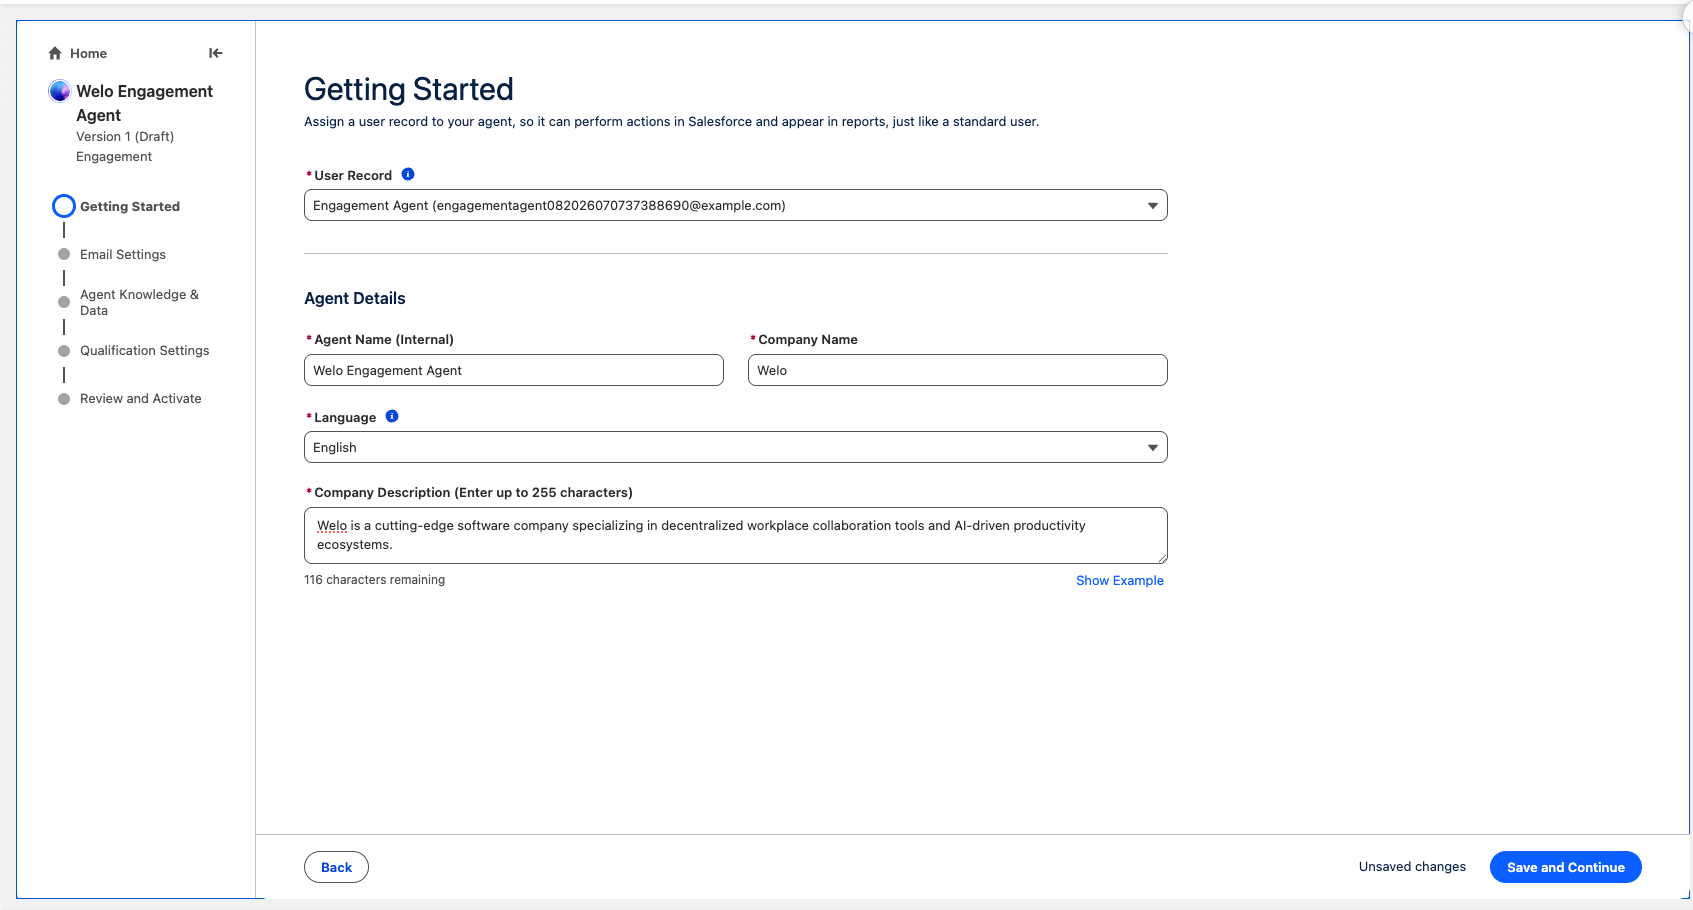Open the Show Example link
1693x910 pixels.
(1120, 580)
